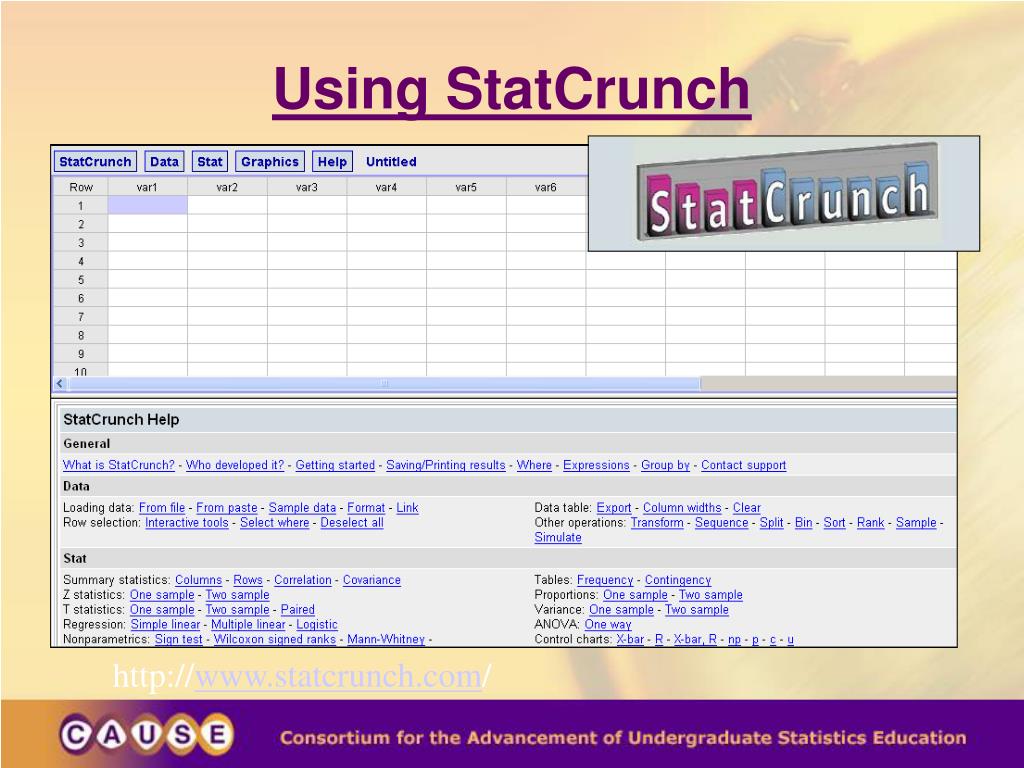Open the 'What is StatCrunch?' help link
Screen dimensions: 1024x768
click(x=119, y=465)
